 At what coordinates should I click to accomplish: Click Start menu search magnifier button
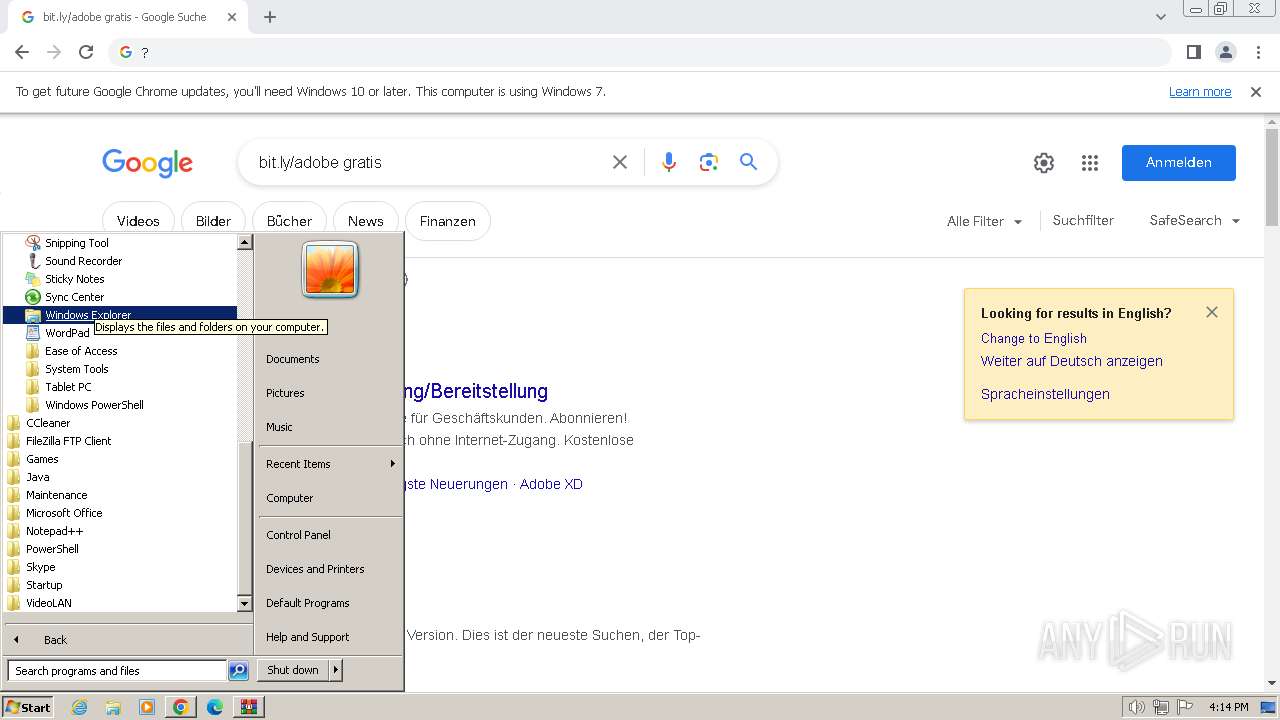(238, 671)
